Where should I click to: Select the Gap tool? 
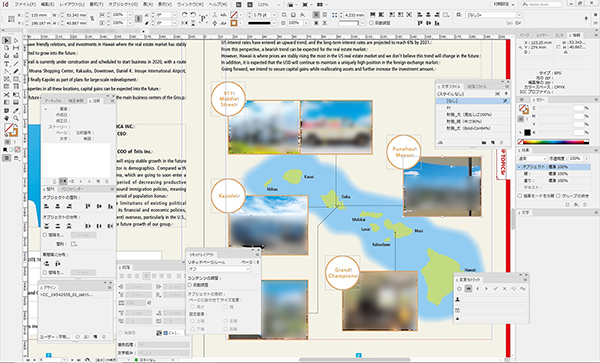(x=16, y=48)
